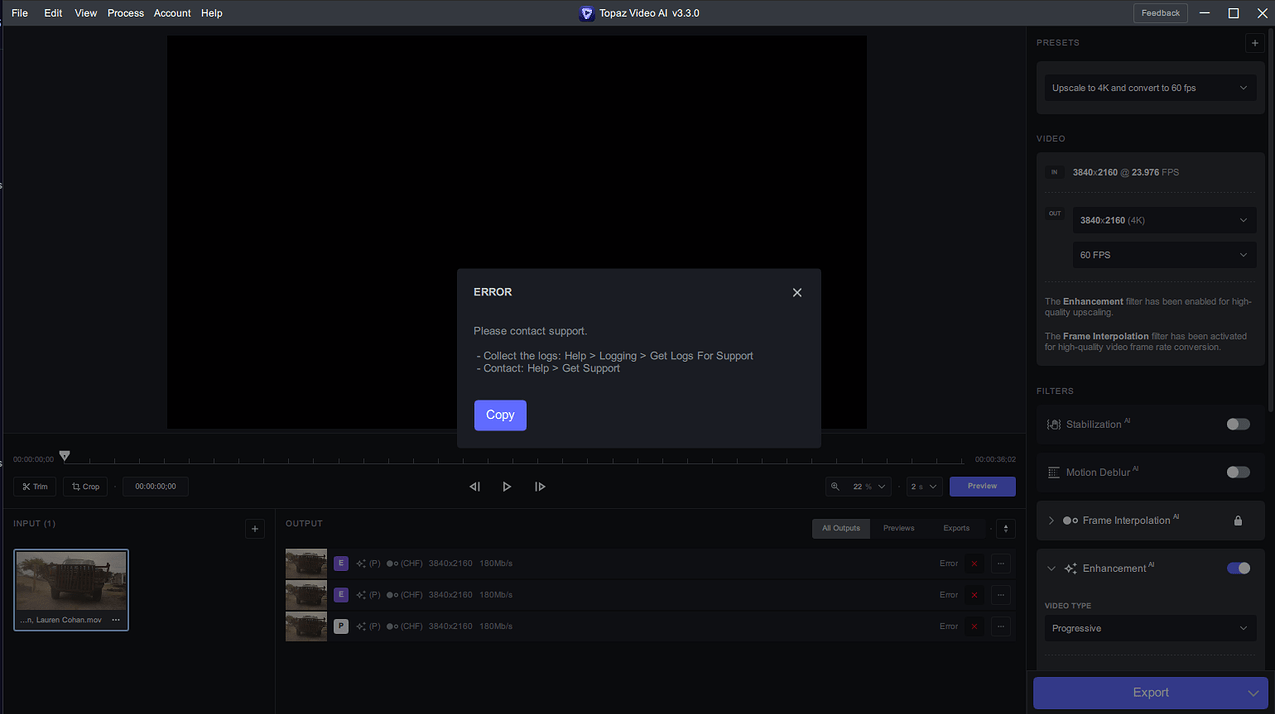This screenshot has height=714, width=1275.
Task: Remove the output row marked with the P badge
Action: pyautogui.click(x=974, y=626)
